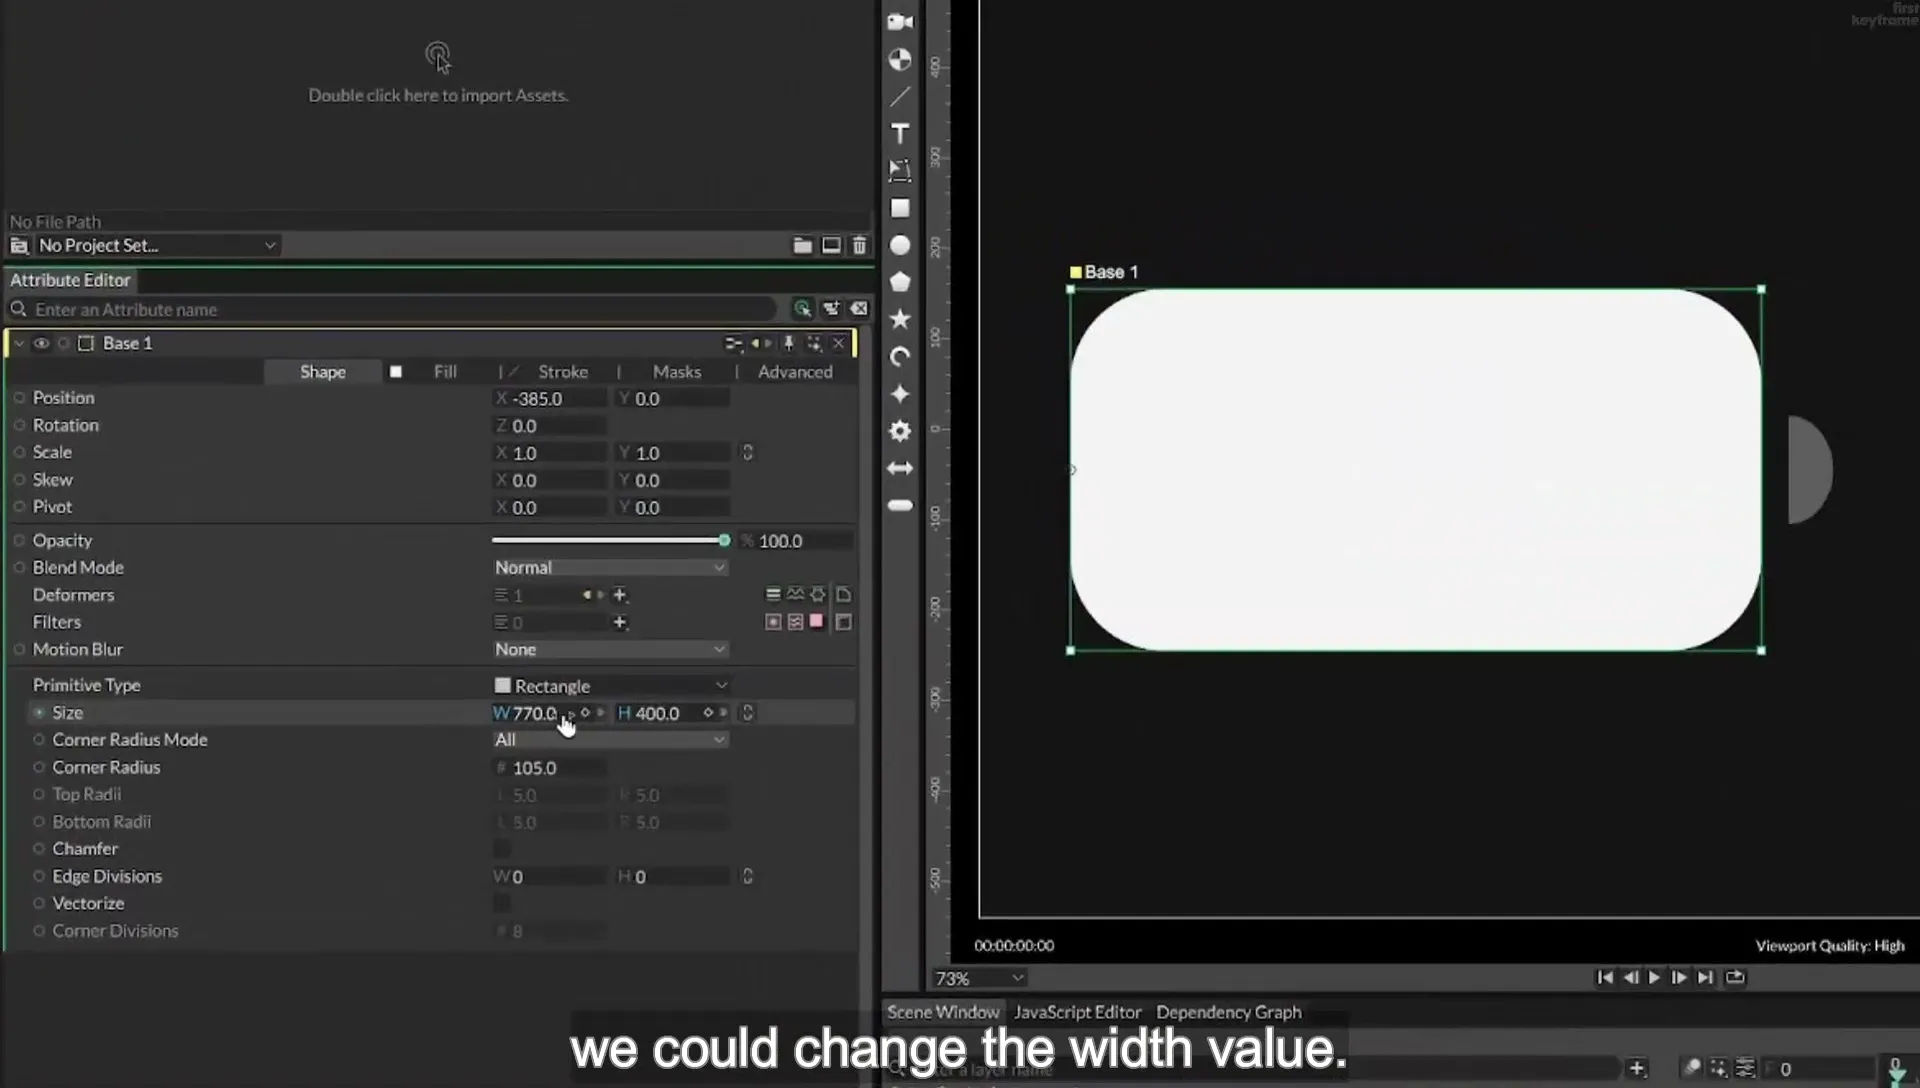Open the No Project Set dropdown
The height and width of the screenshot is (1088, 1920).
156,245
